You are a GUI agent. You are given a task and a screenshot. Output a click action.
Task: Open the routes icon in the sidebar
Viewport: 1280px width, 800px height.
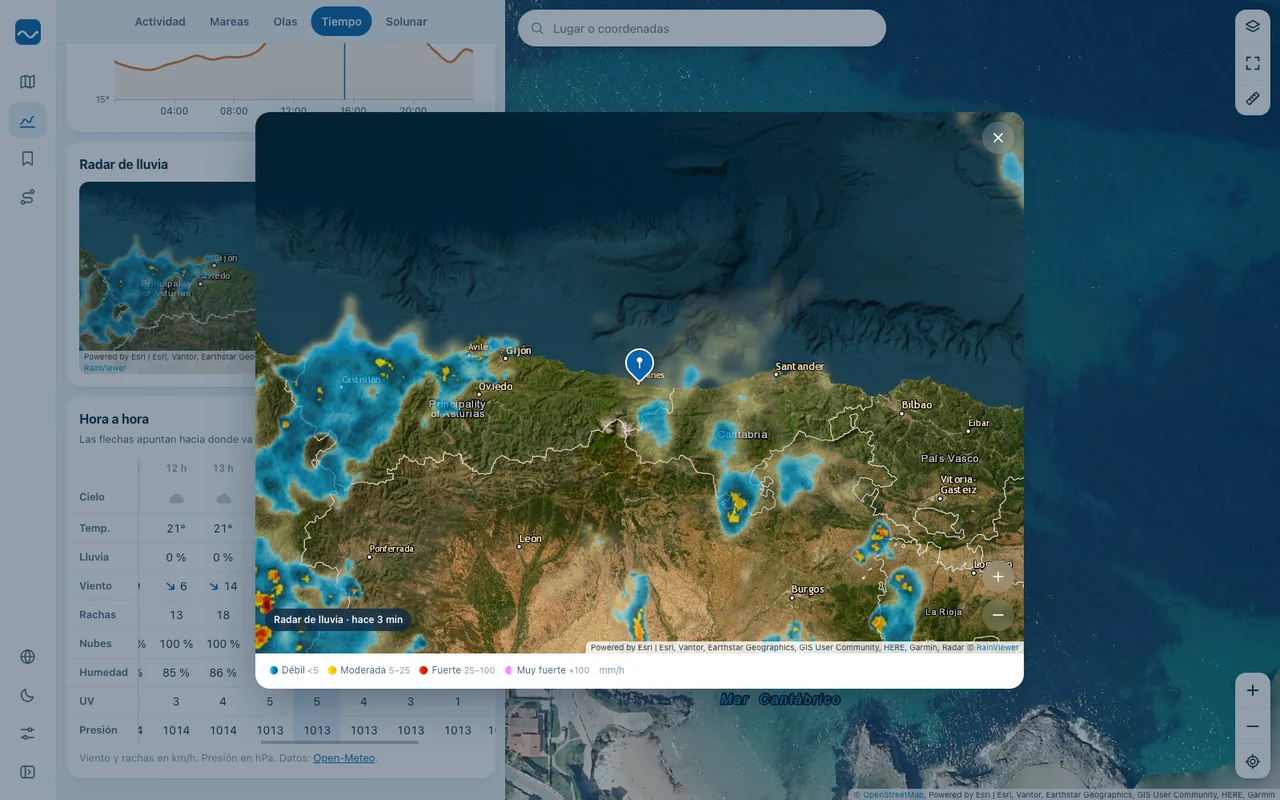(x=27, y=197)
